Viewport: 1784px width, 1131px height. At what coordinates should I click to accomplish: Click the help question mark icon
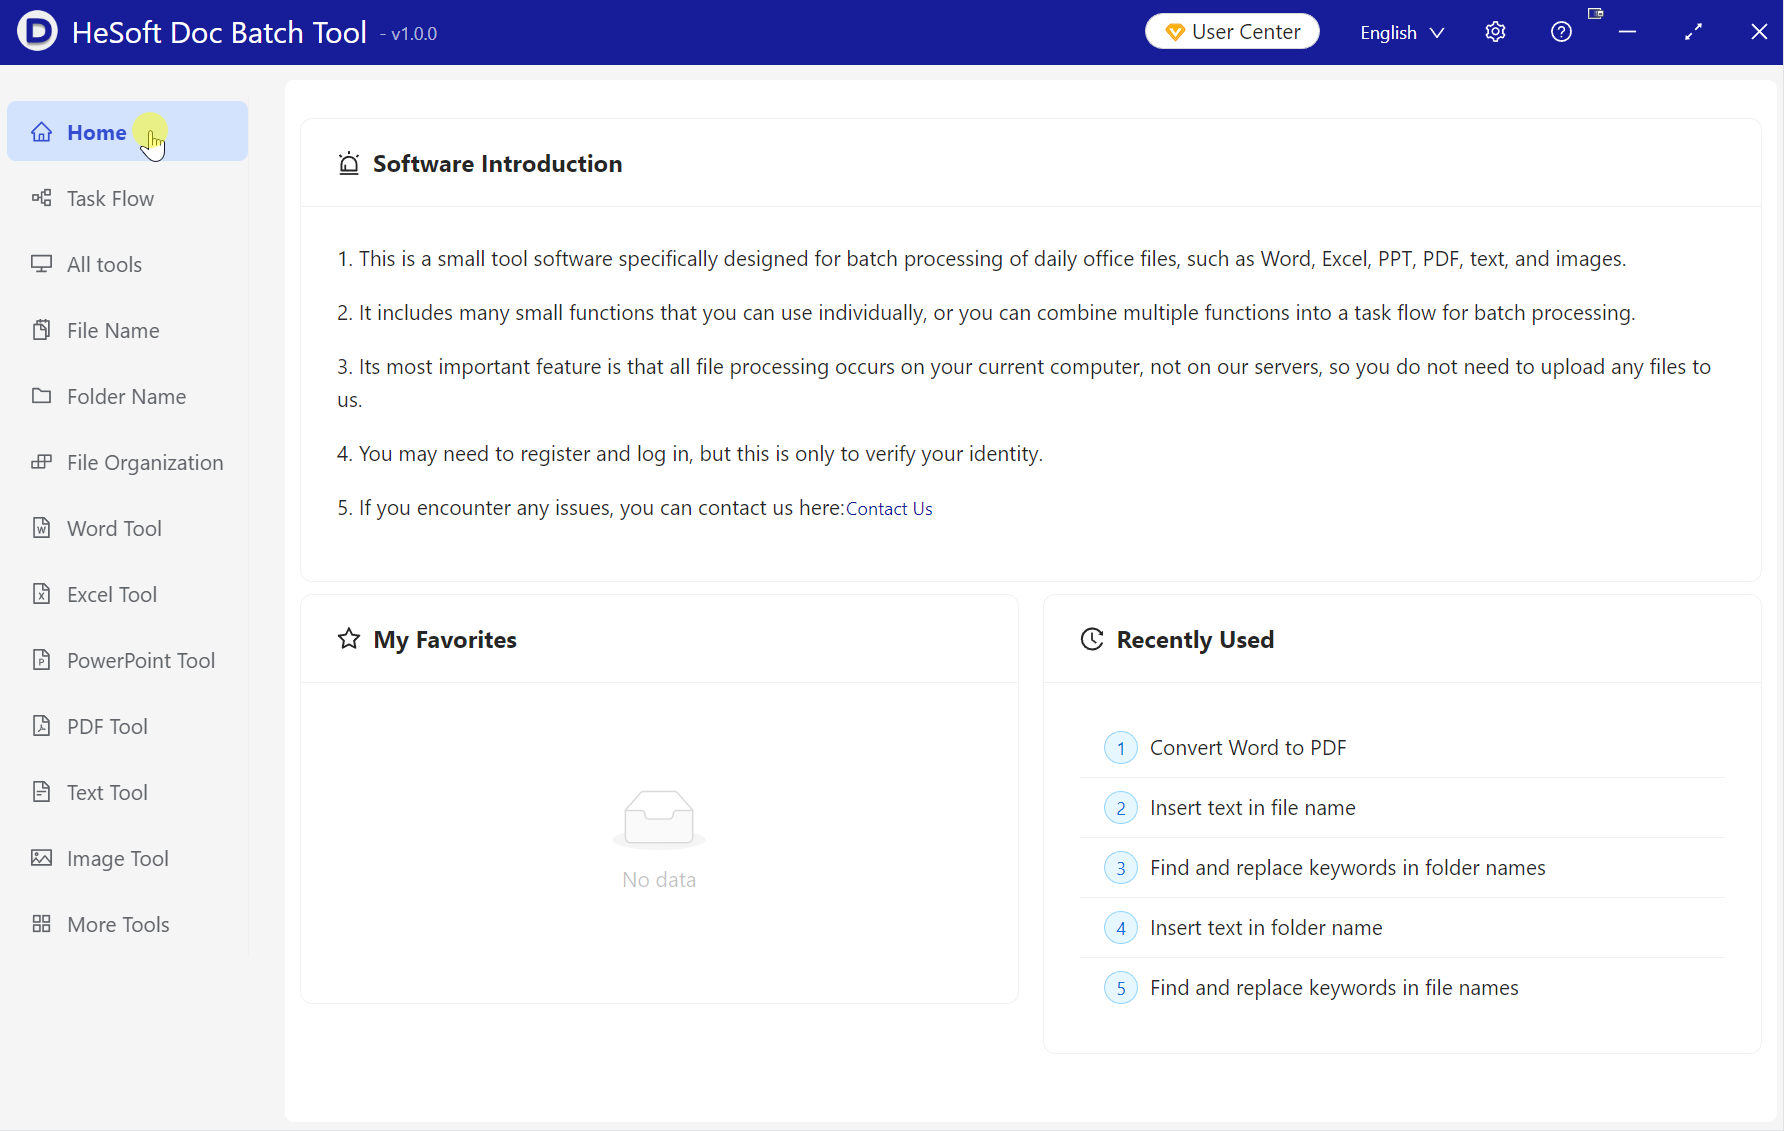click(1561, 32)
